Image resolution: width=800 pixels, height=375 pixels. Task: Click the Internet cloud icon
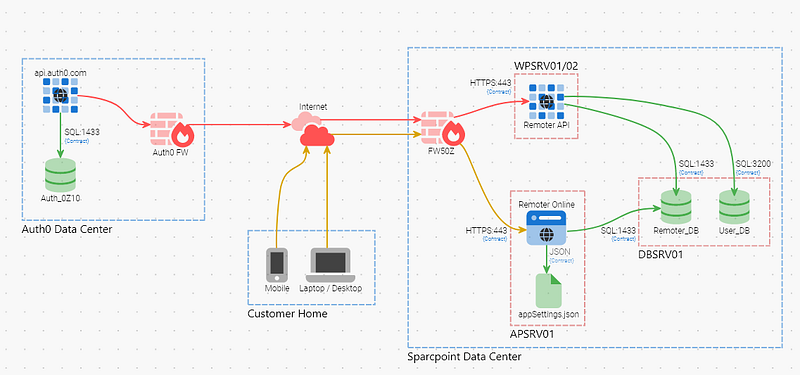[313, 130]
